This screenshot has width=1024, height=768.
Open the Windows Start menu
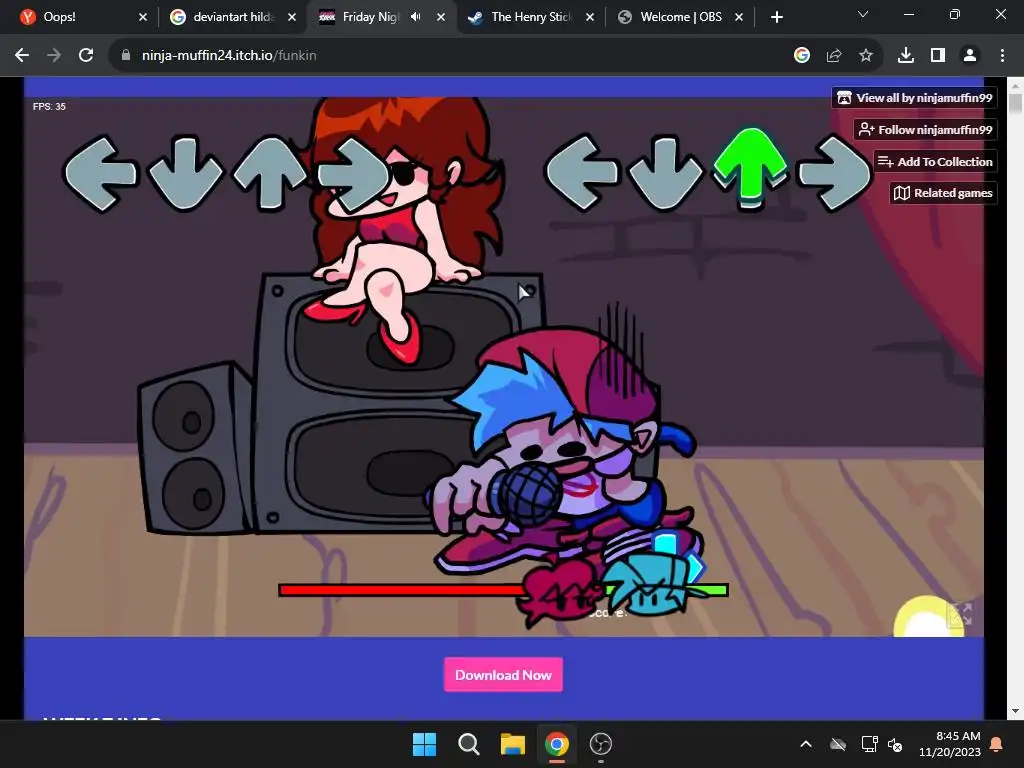[x=424, y=744]
